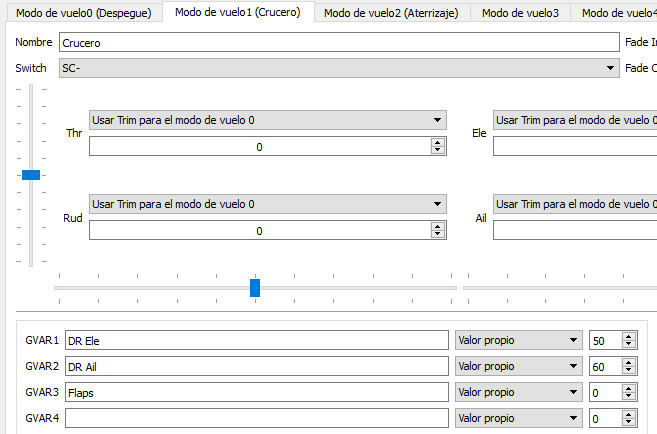Decrease GVAR2 value below 60

[x=628, y=370]
